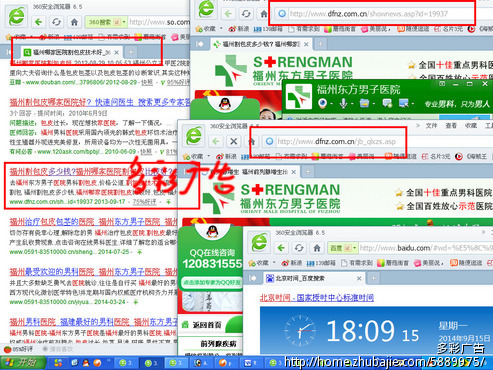Open 名片3元 bookmark in shownews.asp window
The height and width of the screenshot is (370, 493).
click(x=448, y=29)
